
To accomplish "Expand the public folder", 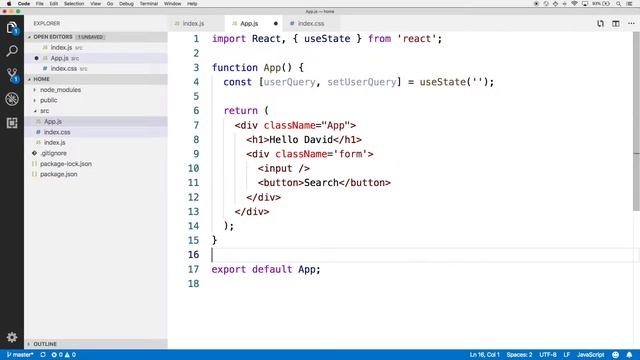I will (48, 100).
